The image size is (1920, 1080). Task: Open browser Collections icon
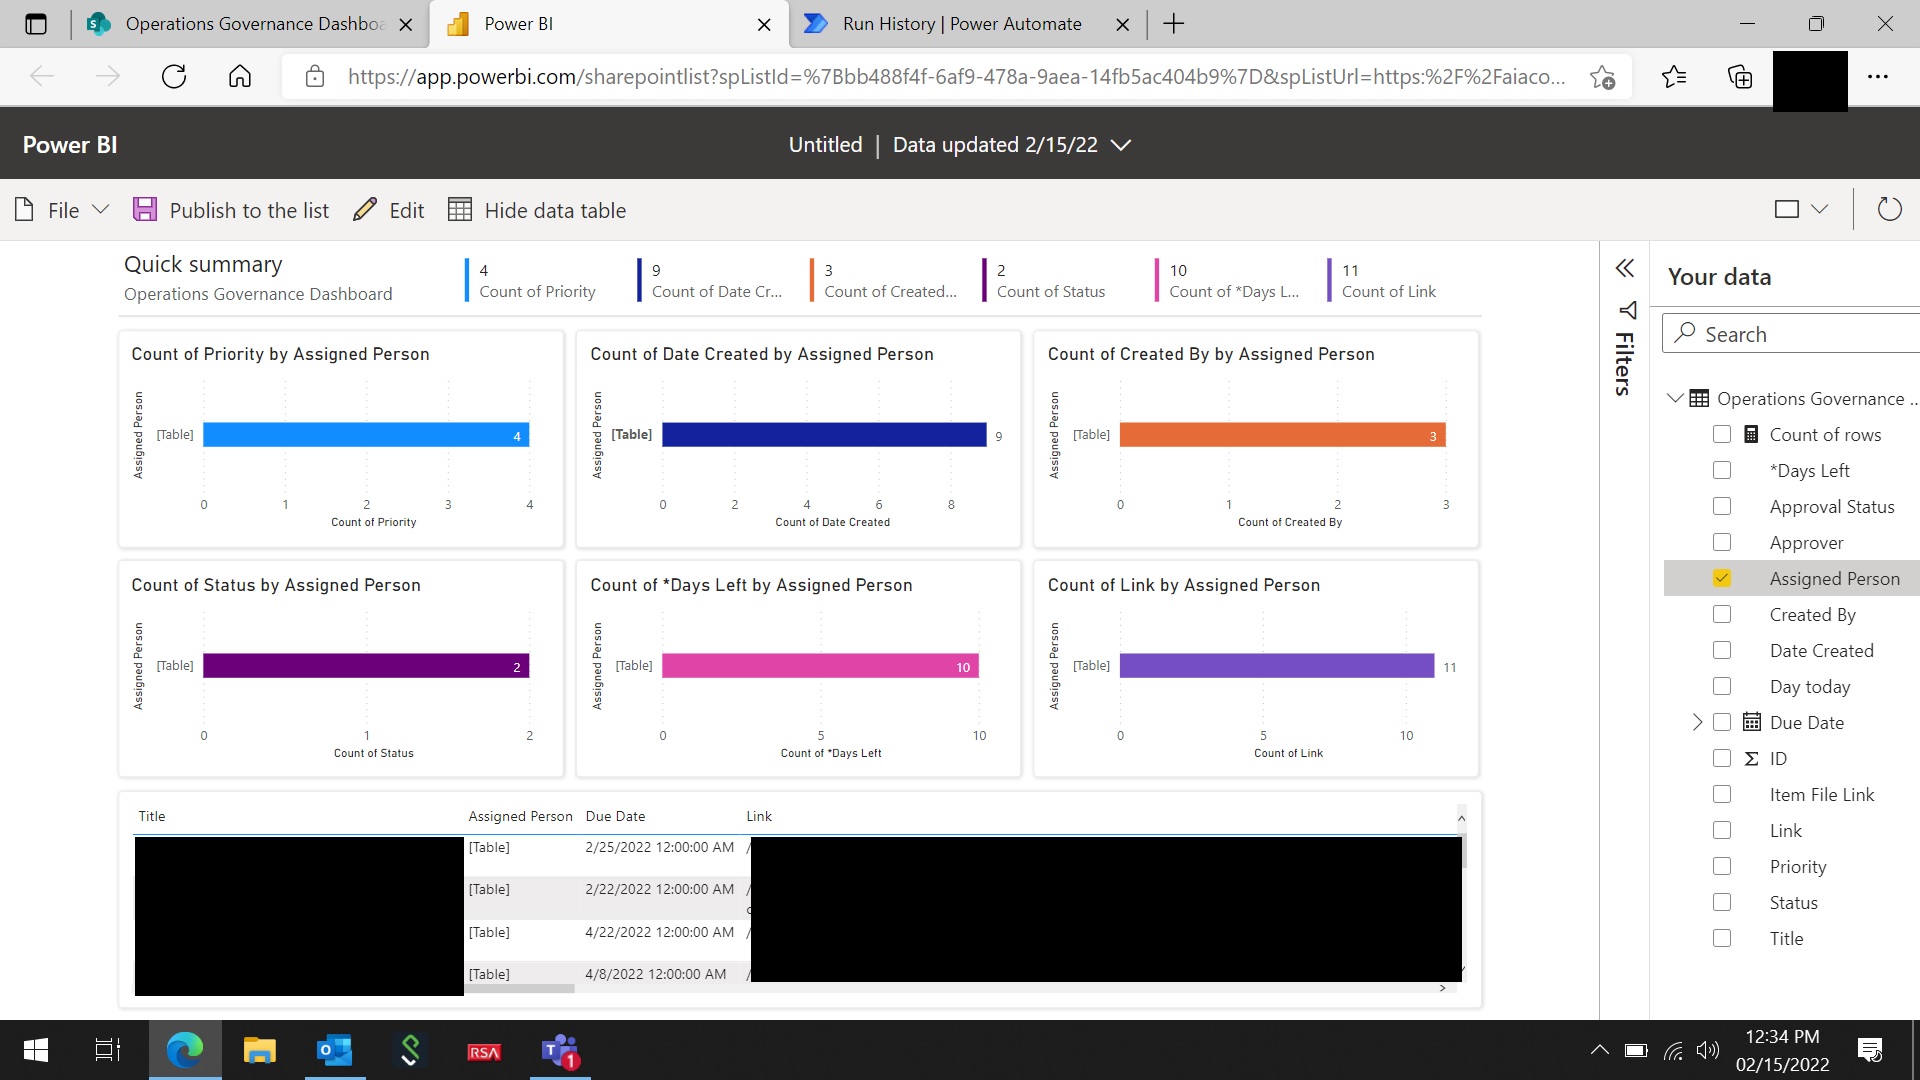pyautogui.click(x=1740, y=77)
